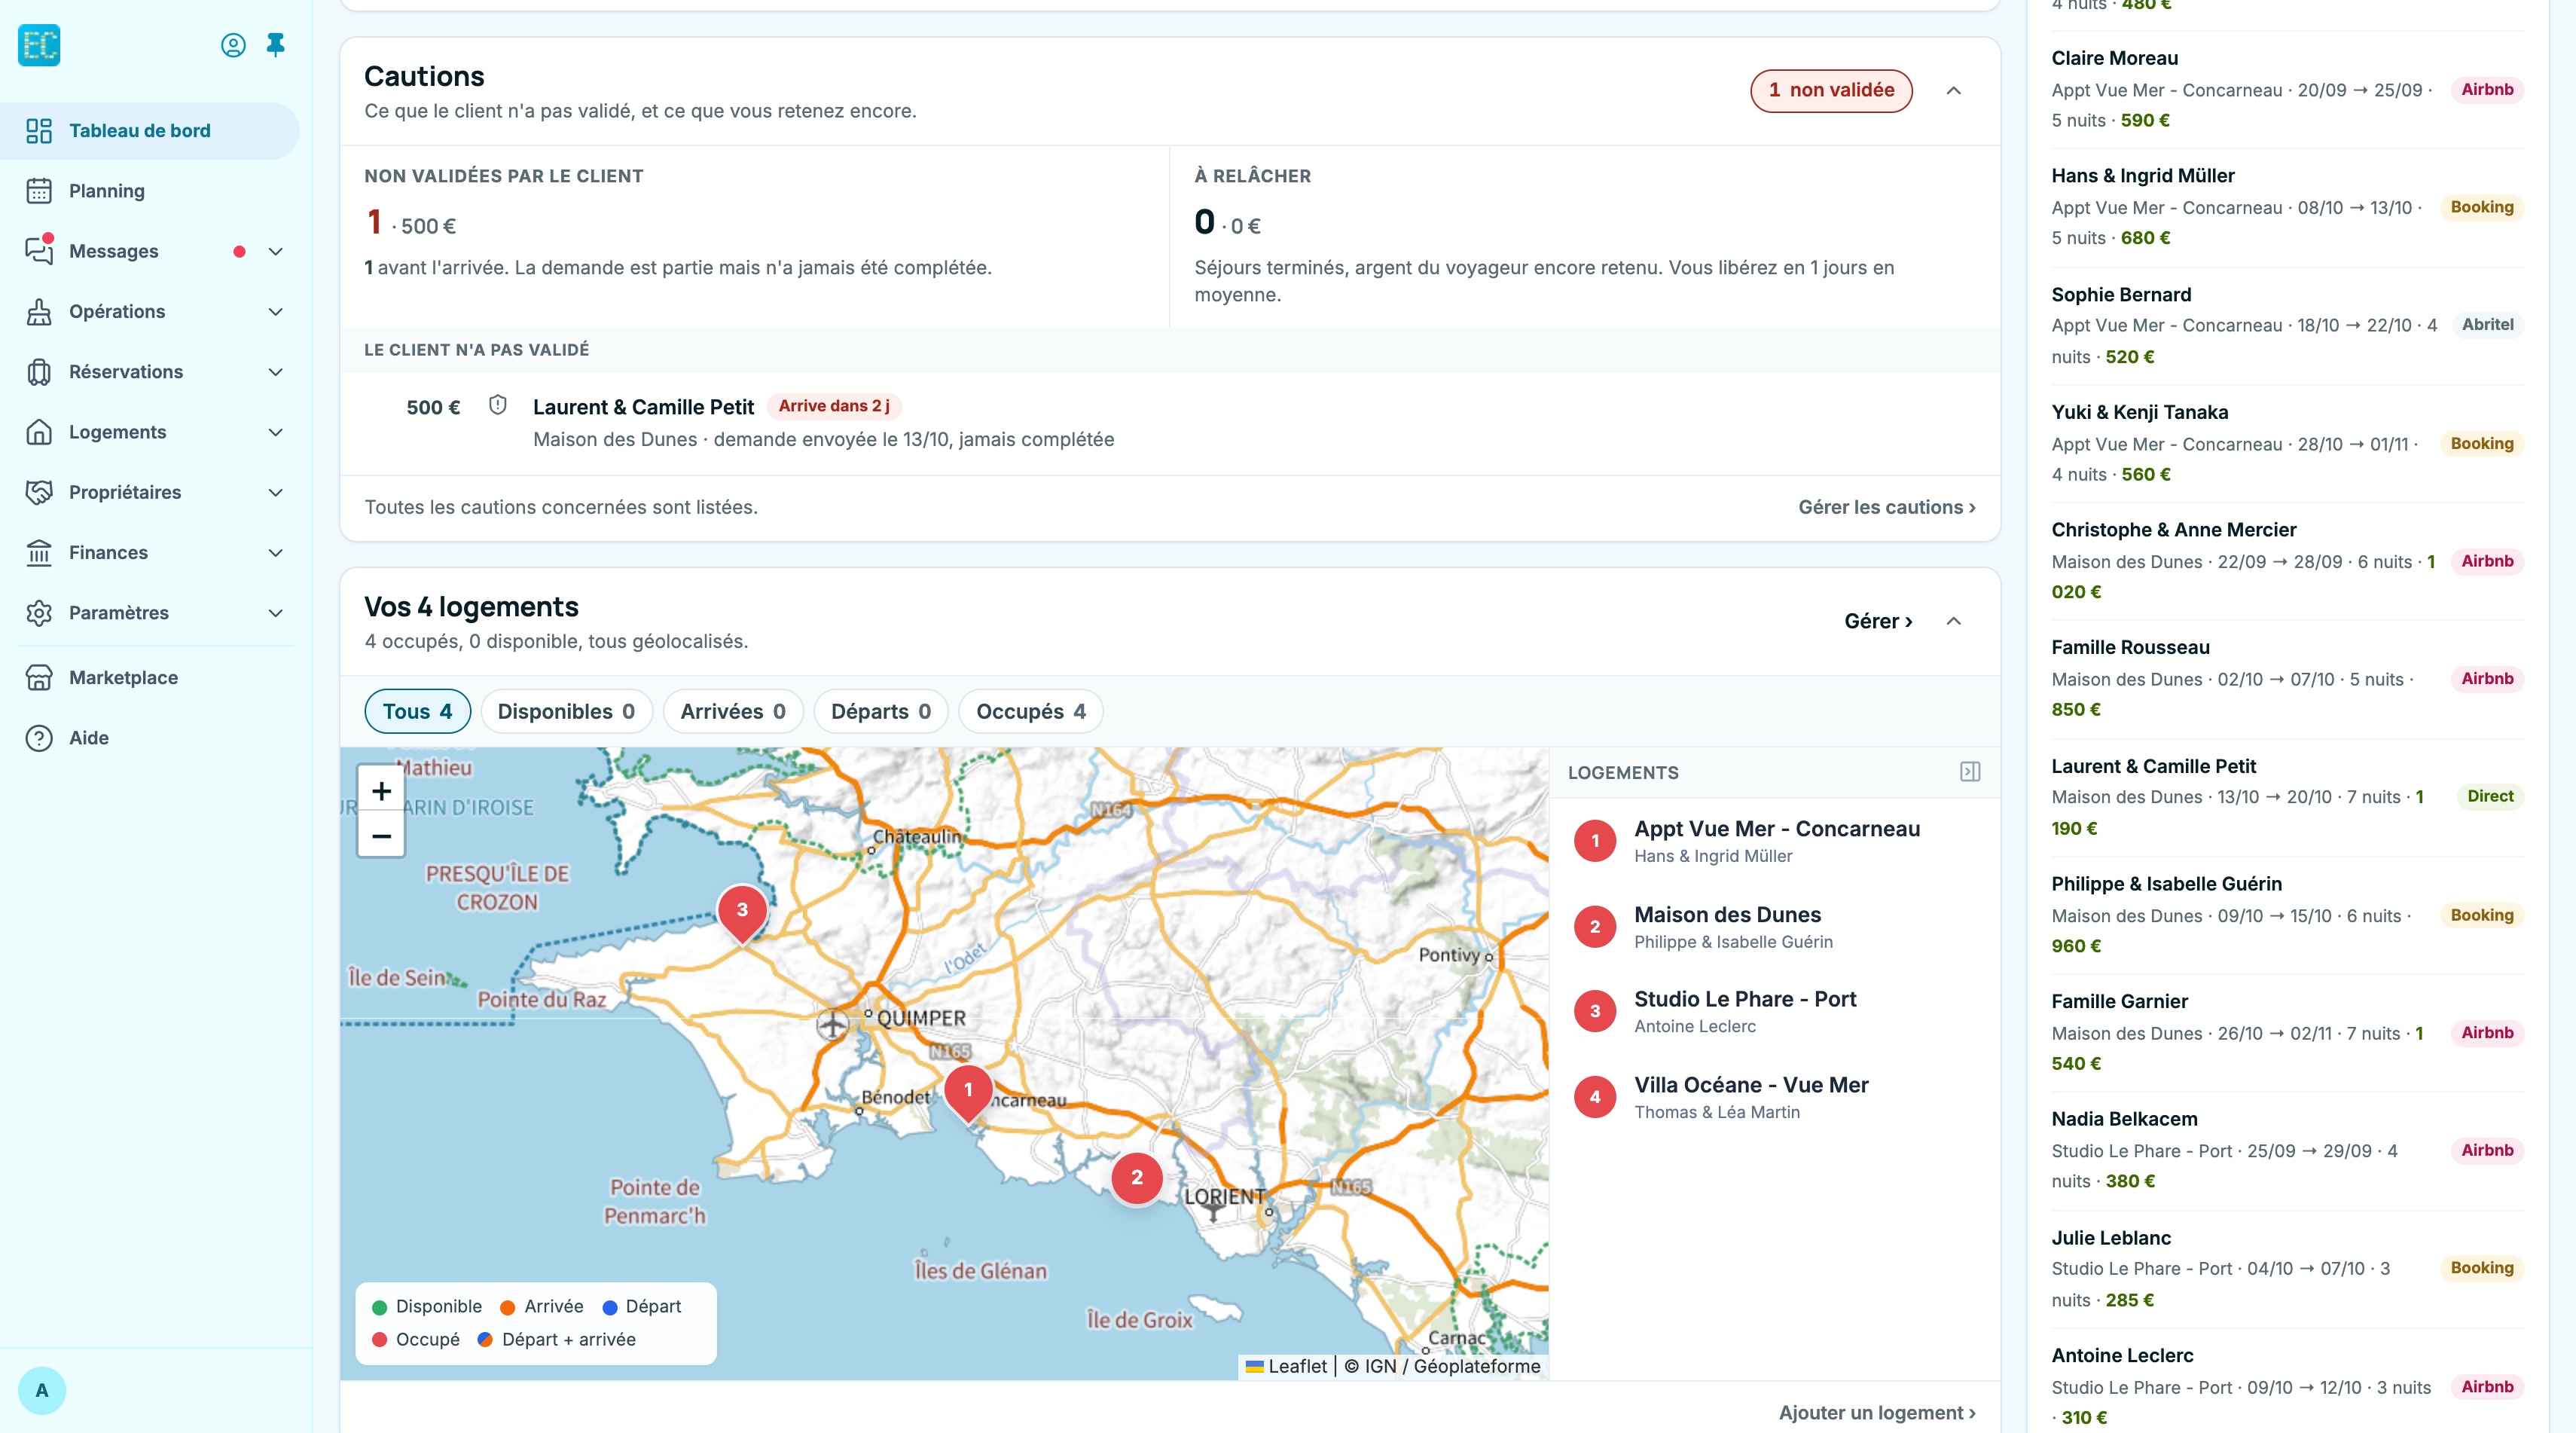Go to Tableau de bord

pos(150,131)
